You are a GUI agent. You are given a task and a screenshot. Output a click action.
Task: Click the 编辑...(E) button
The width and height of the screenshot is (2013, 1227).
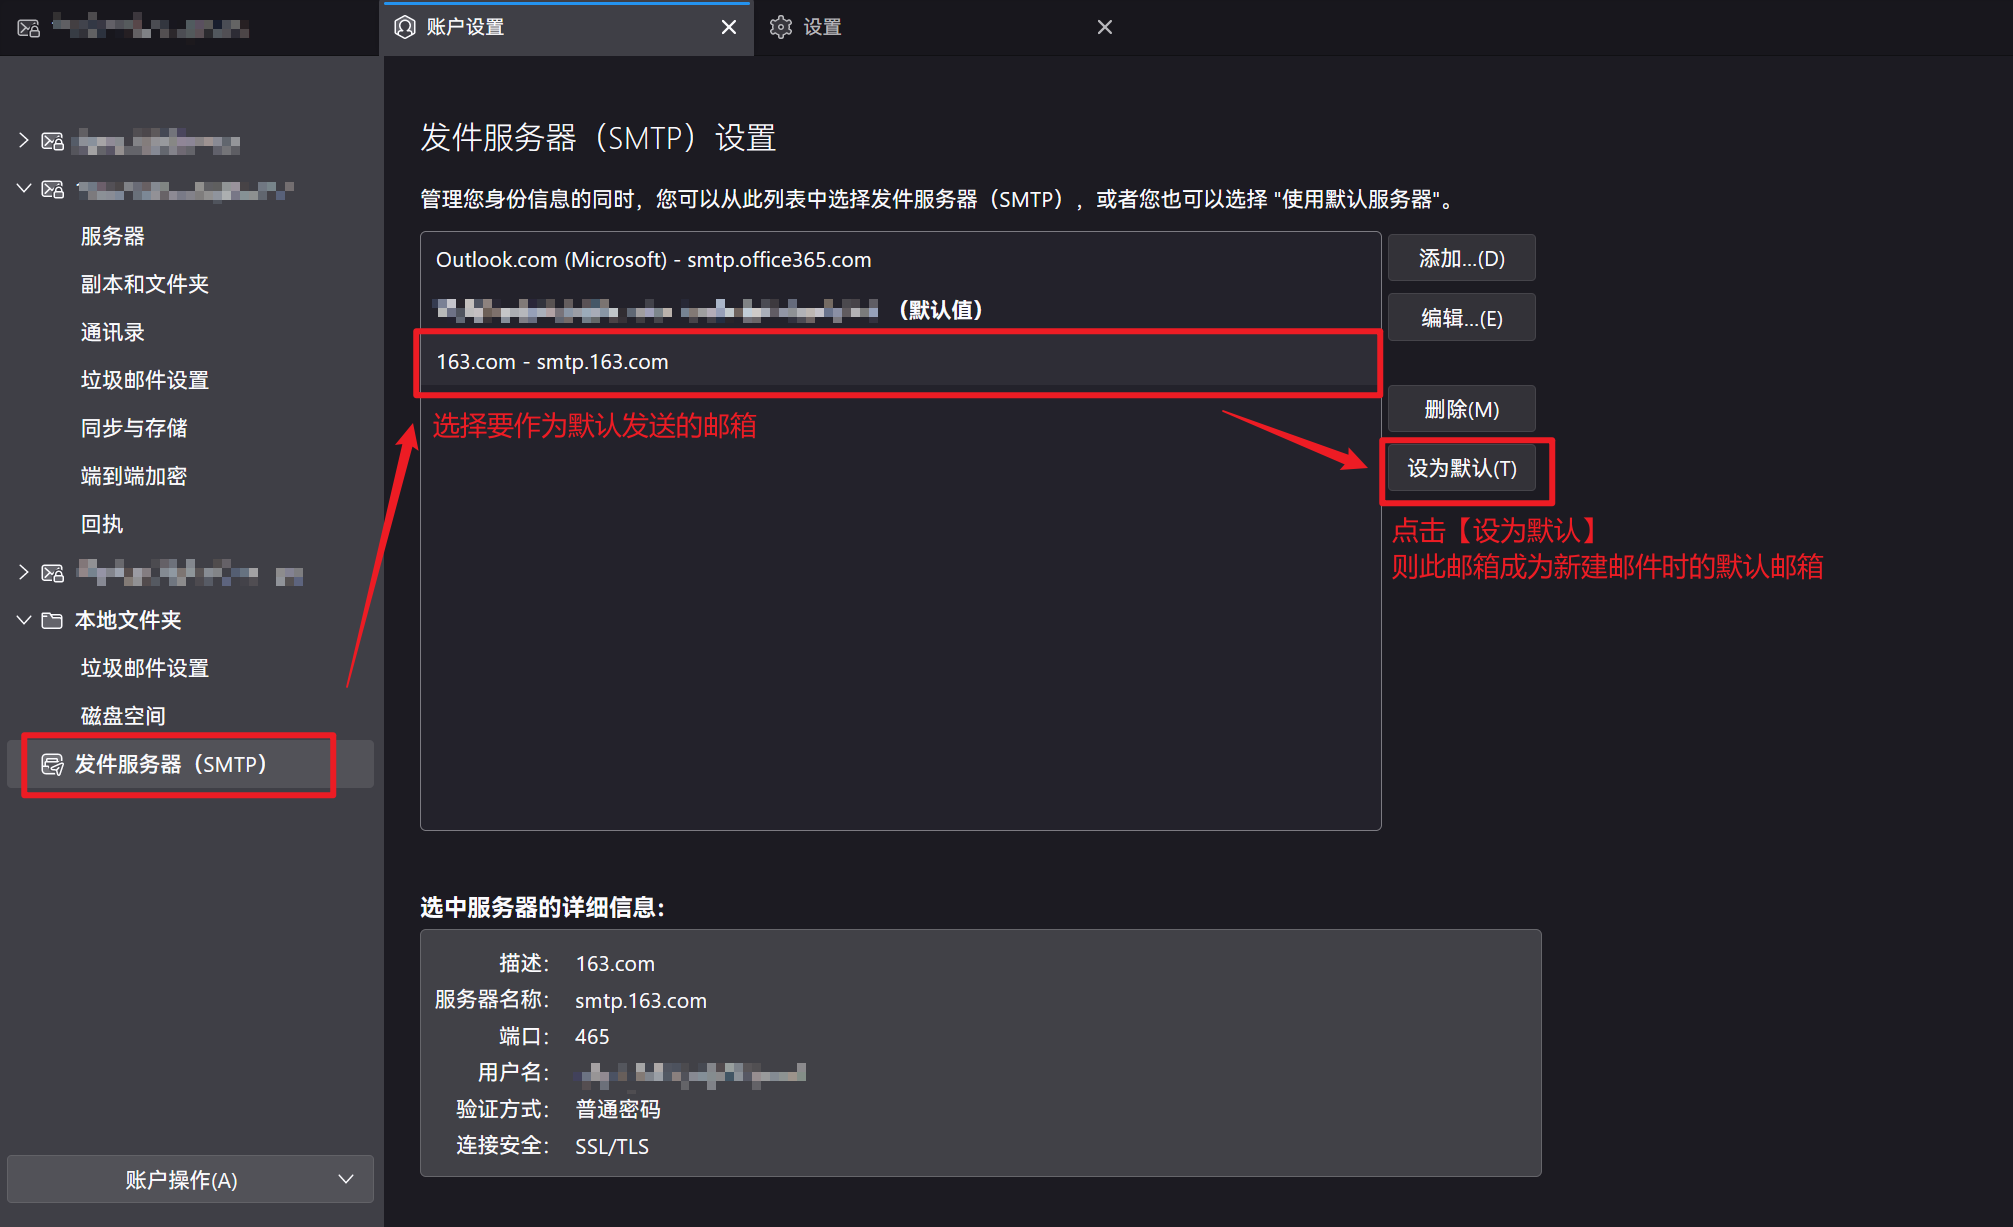point(1461,318)
